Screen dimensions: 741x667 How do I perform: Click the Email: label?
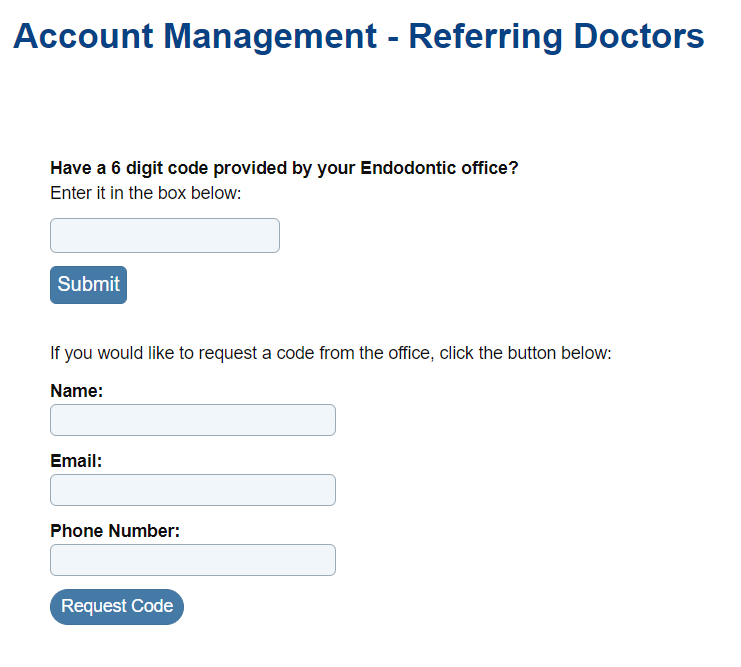click(x=77, y=461)
